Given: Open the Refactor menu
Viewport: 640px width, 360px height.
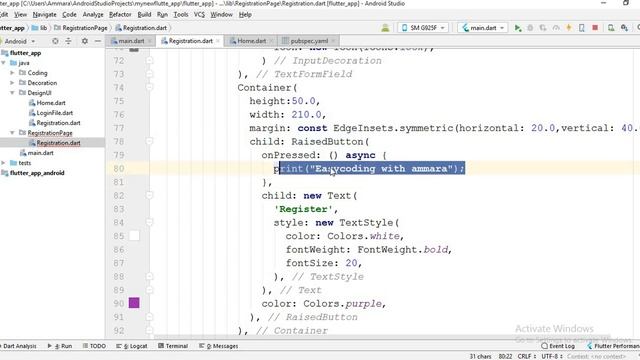Looking at the screenshot, I should [x=120, y=15].
